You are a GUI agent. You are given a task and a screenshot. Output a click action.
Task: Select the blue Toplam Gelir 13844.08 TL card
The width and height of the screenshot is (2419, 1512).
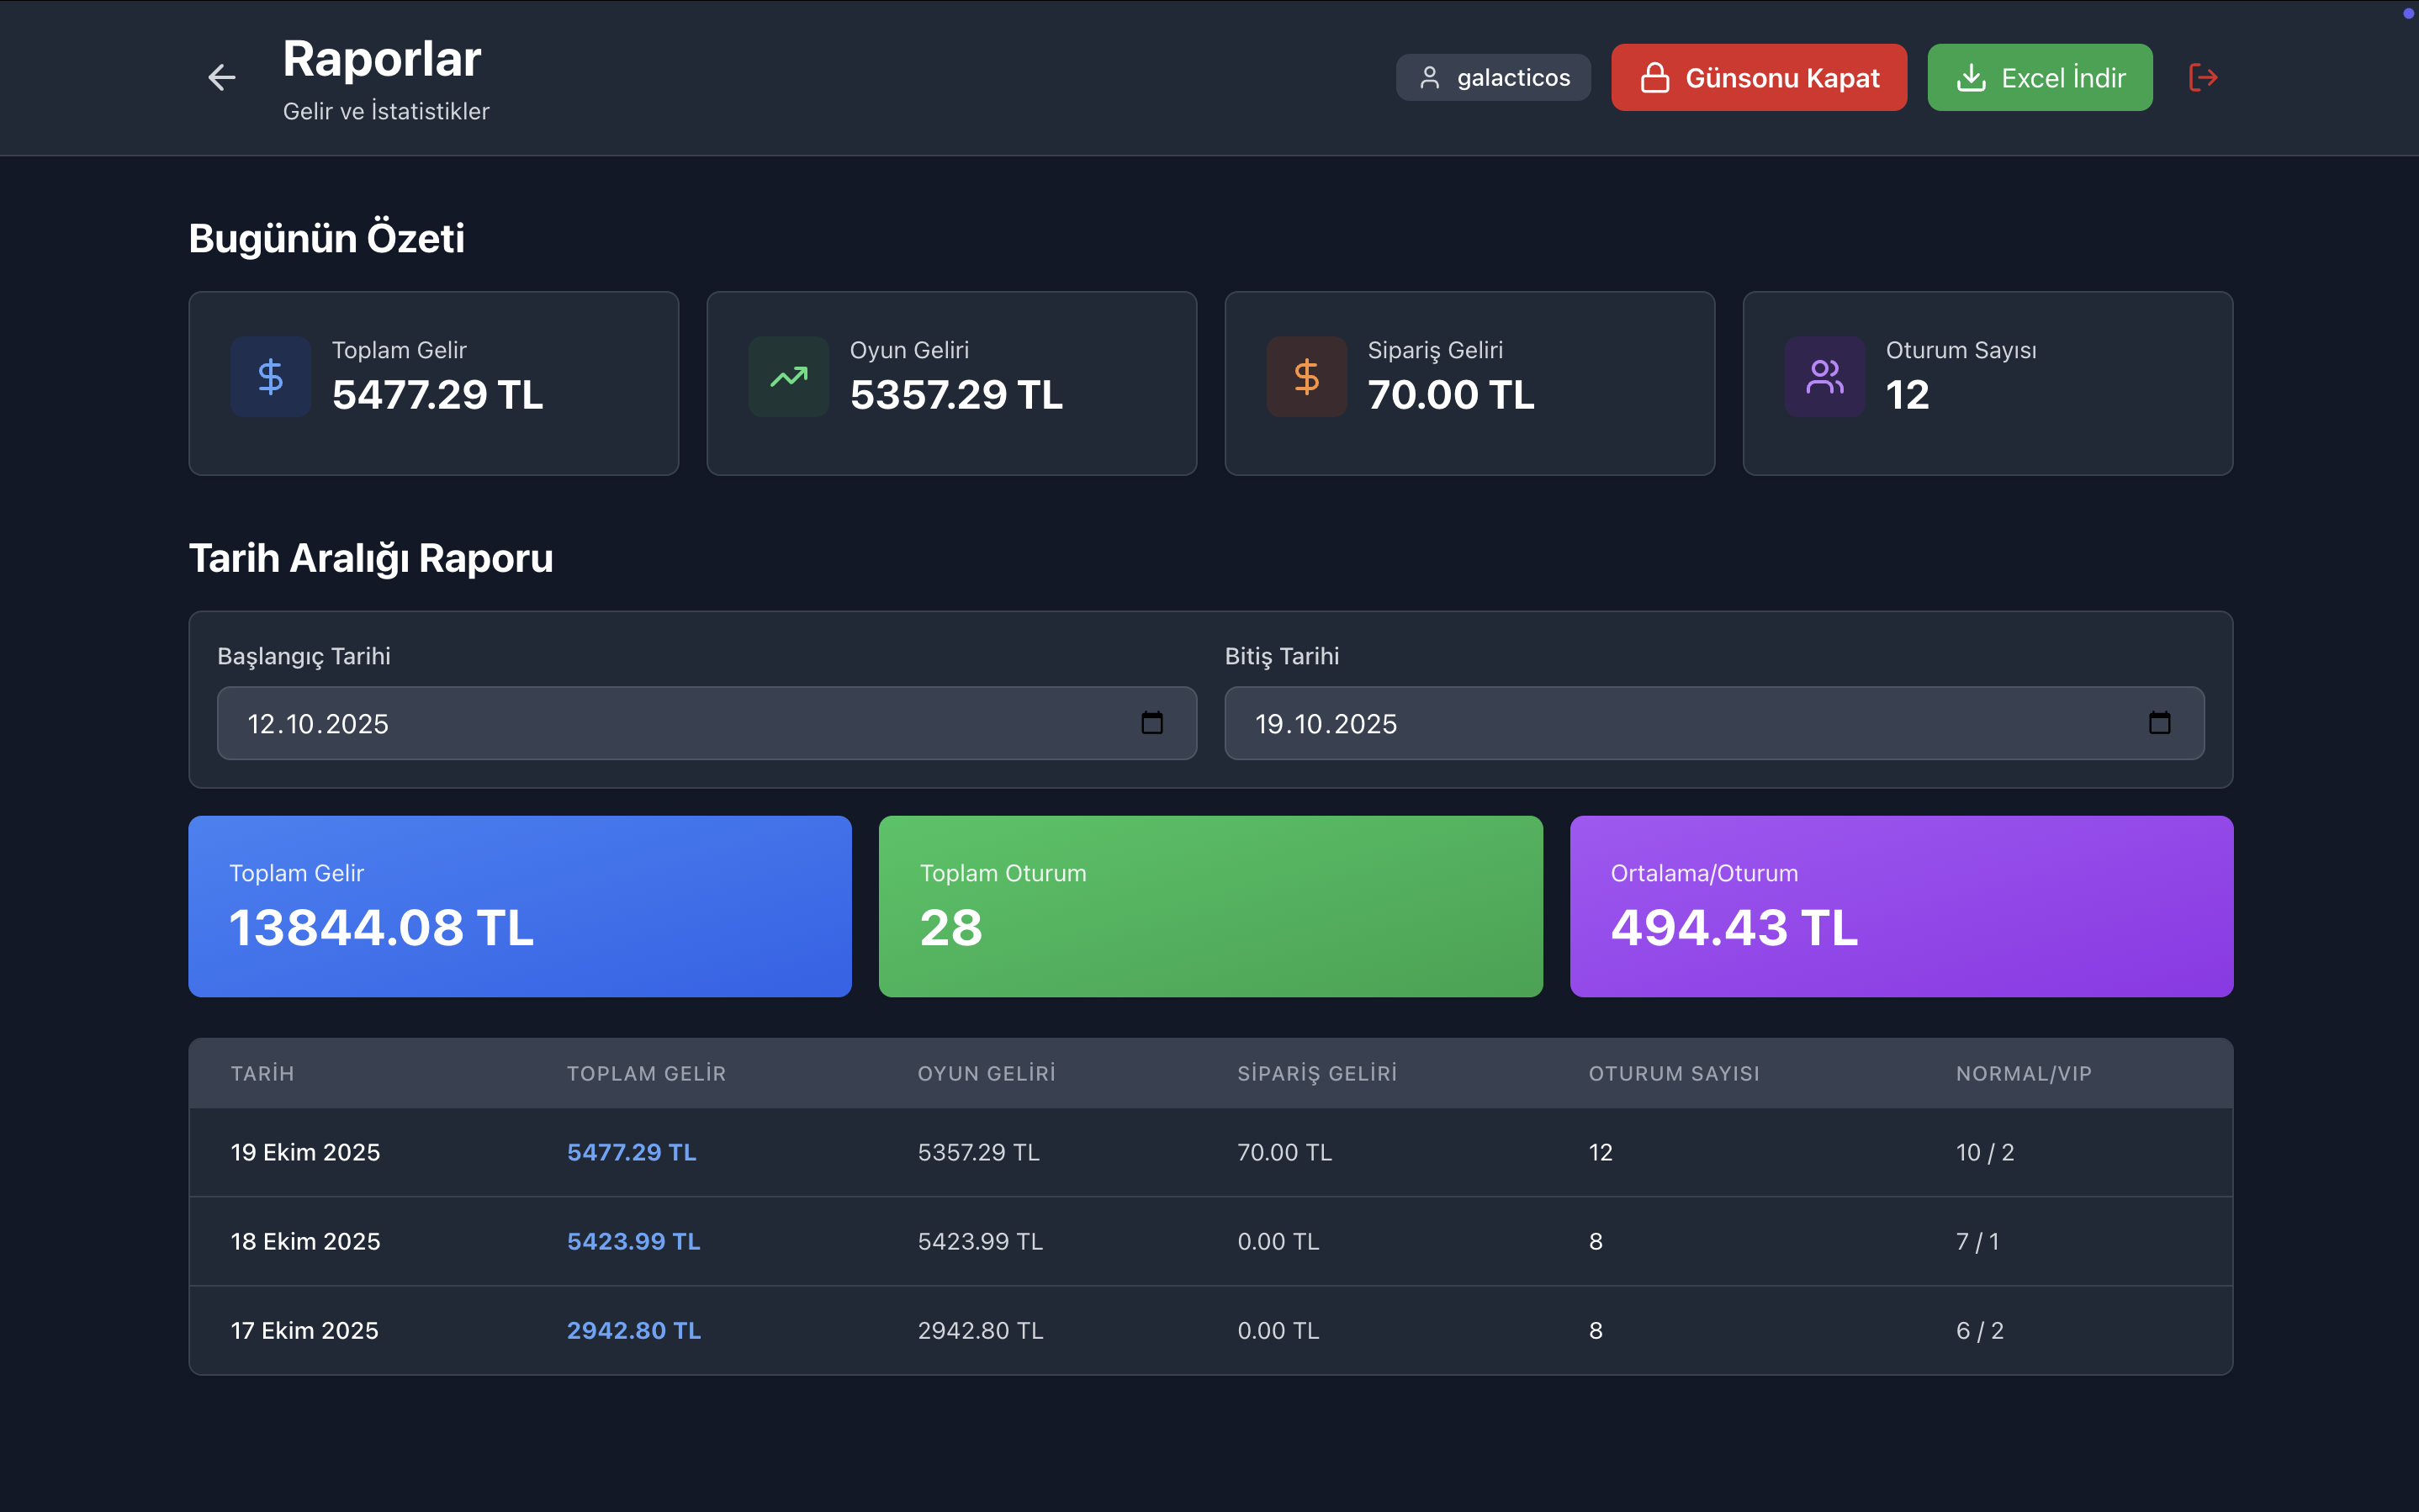[520, 906]
